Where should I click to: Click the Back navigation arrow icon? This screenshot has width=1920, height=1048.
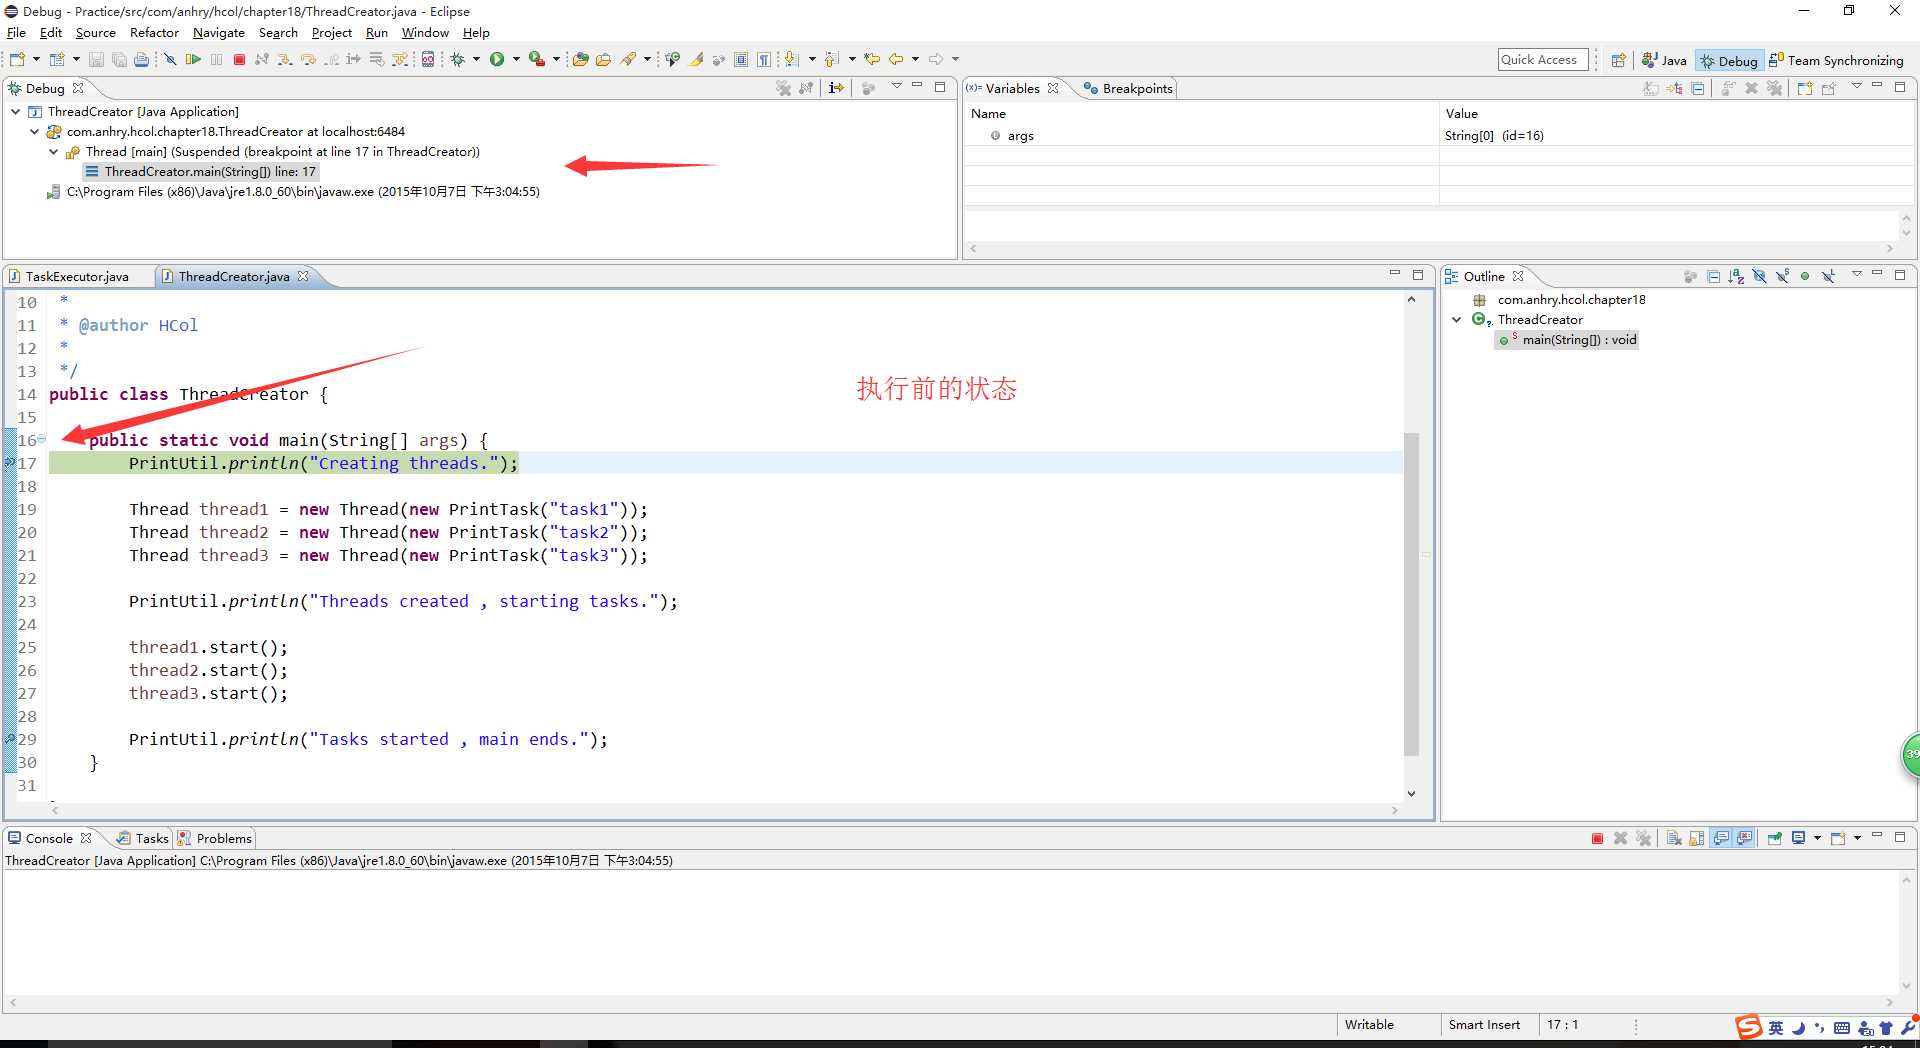tap(896, 59)
